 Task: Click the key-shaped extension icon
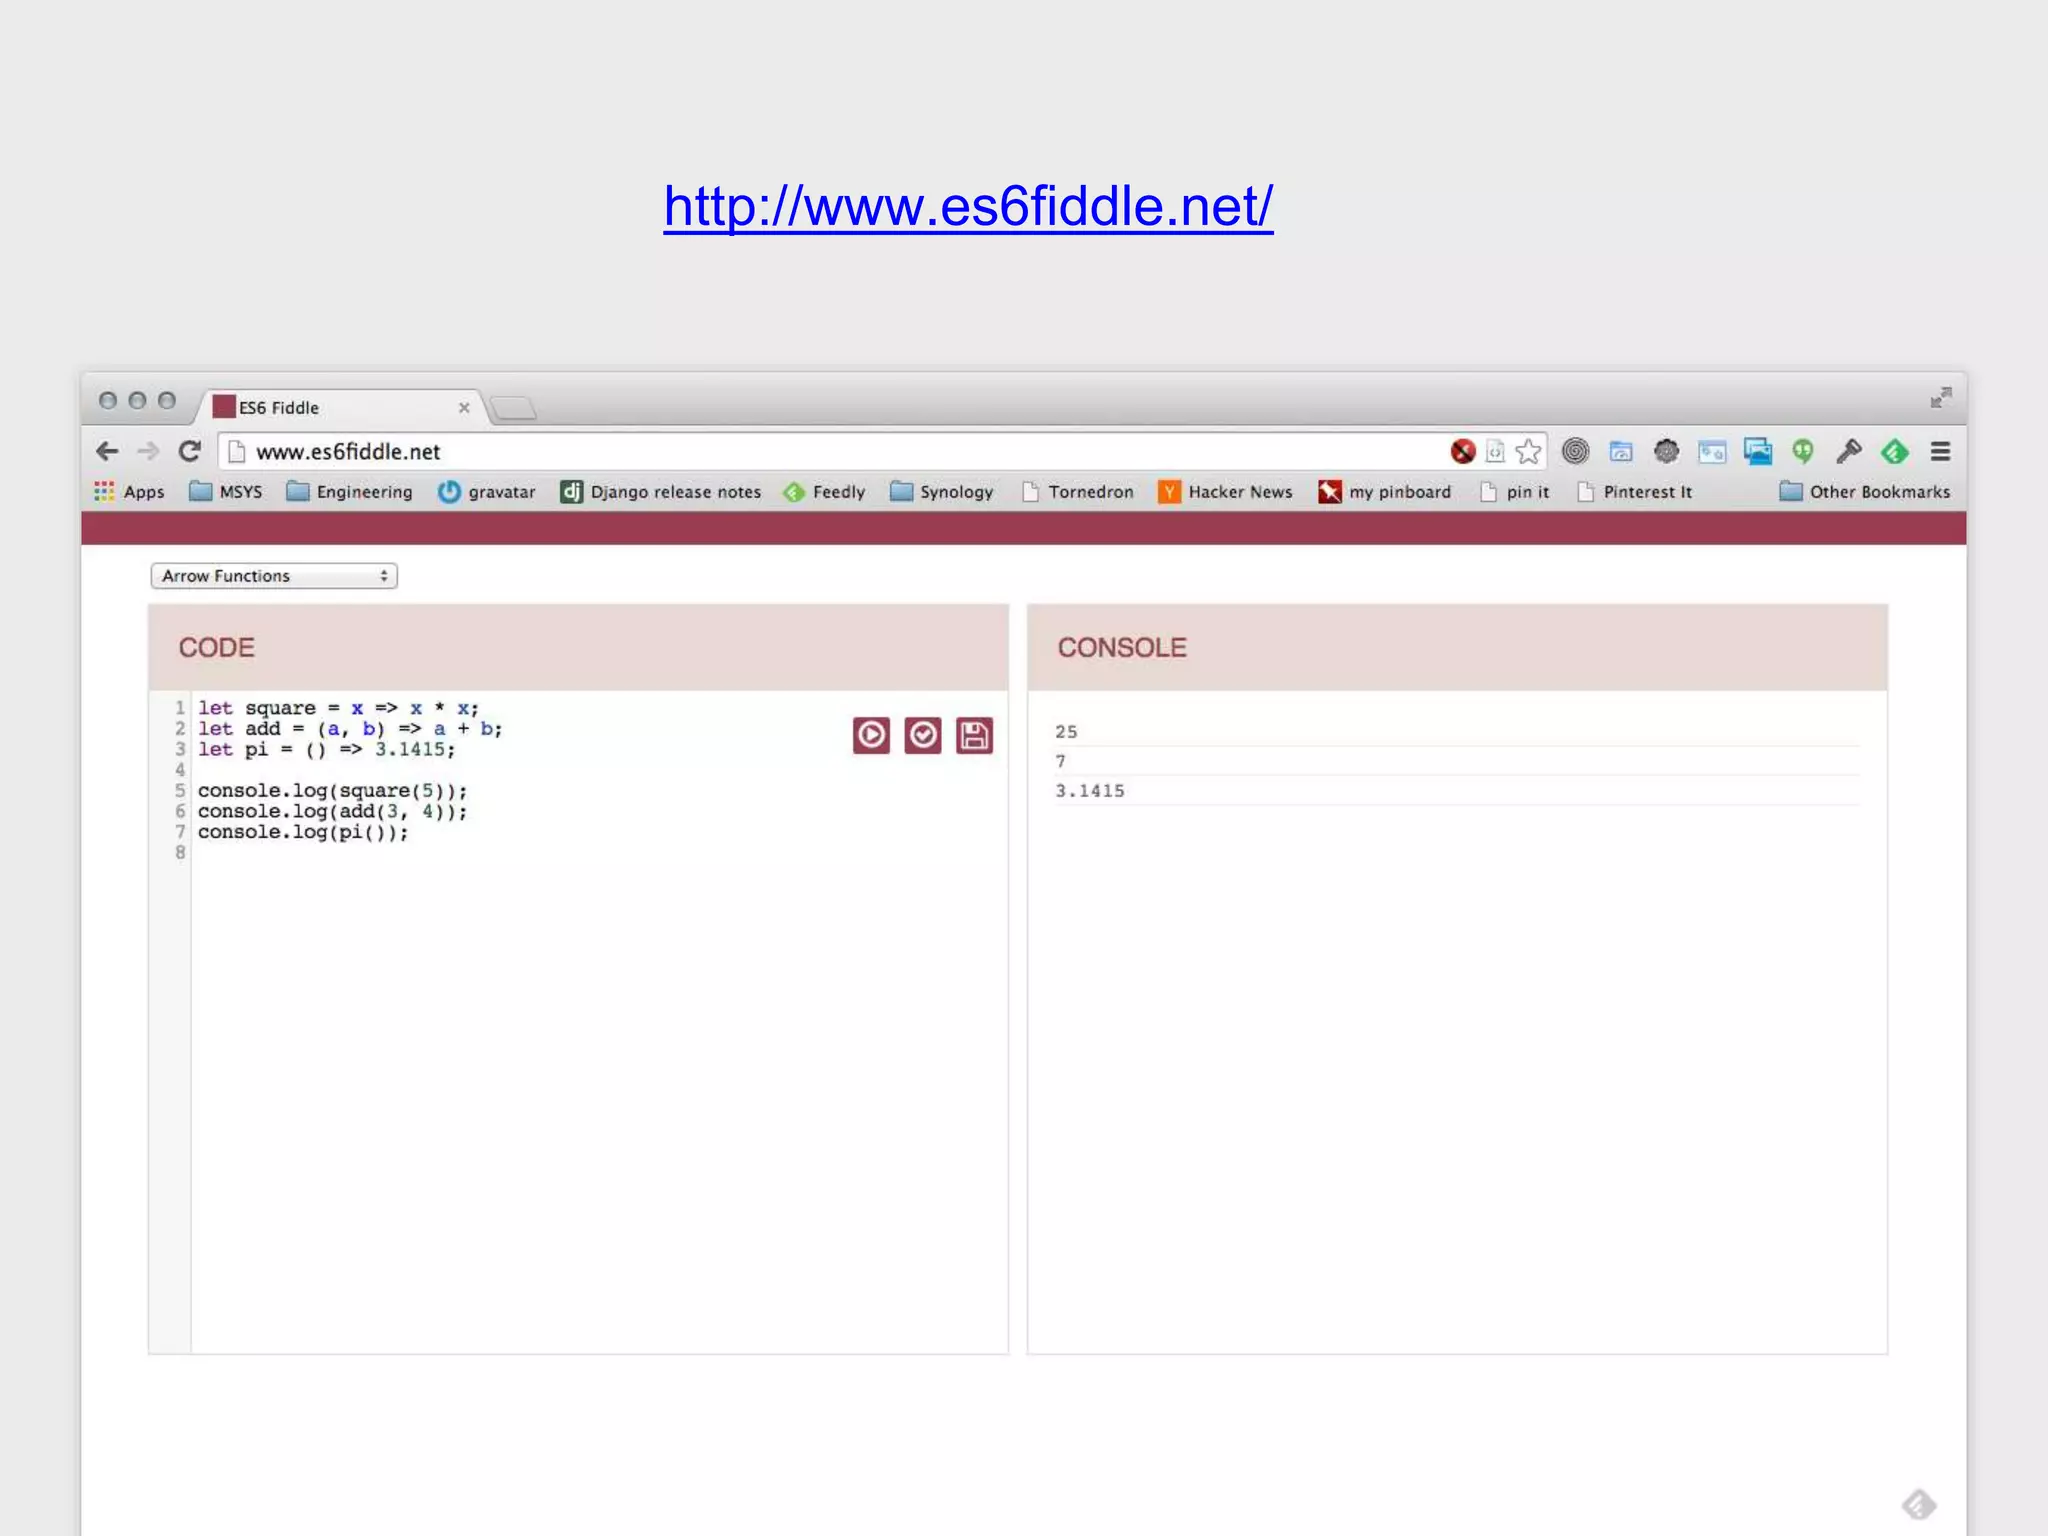(1848, 452)
